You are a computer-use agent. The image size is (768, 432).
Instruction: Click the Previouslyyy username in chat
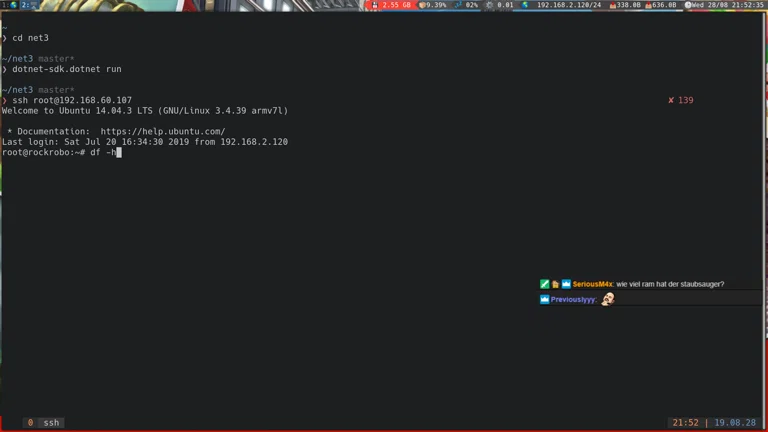coord(573,299)
